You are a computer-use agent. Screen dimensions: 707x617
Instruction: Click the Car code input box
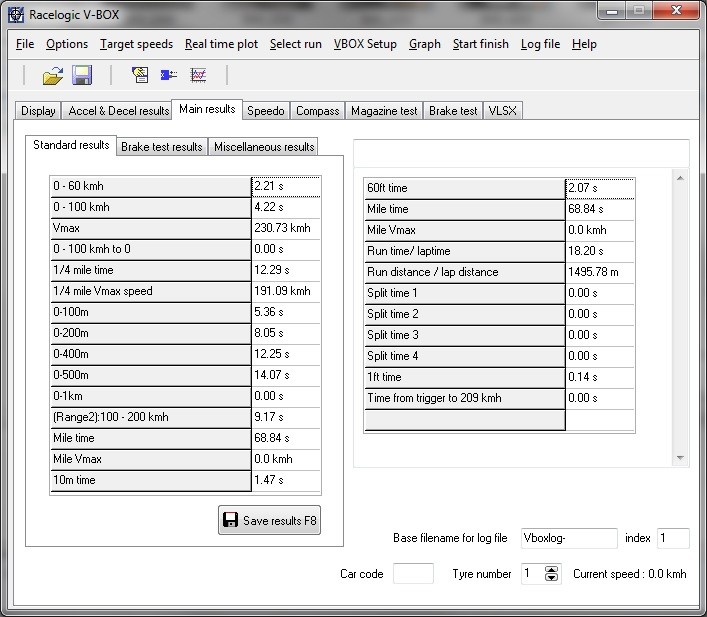413,575
